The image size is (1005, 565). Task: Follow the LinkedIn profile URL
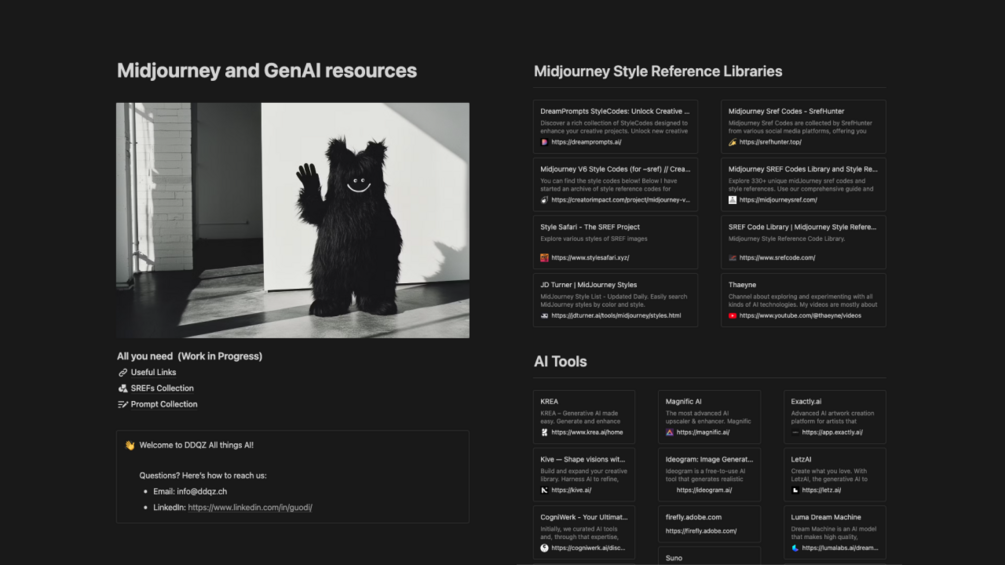pyautogui.click(x=250, y=507)
